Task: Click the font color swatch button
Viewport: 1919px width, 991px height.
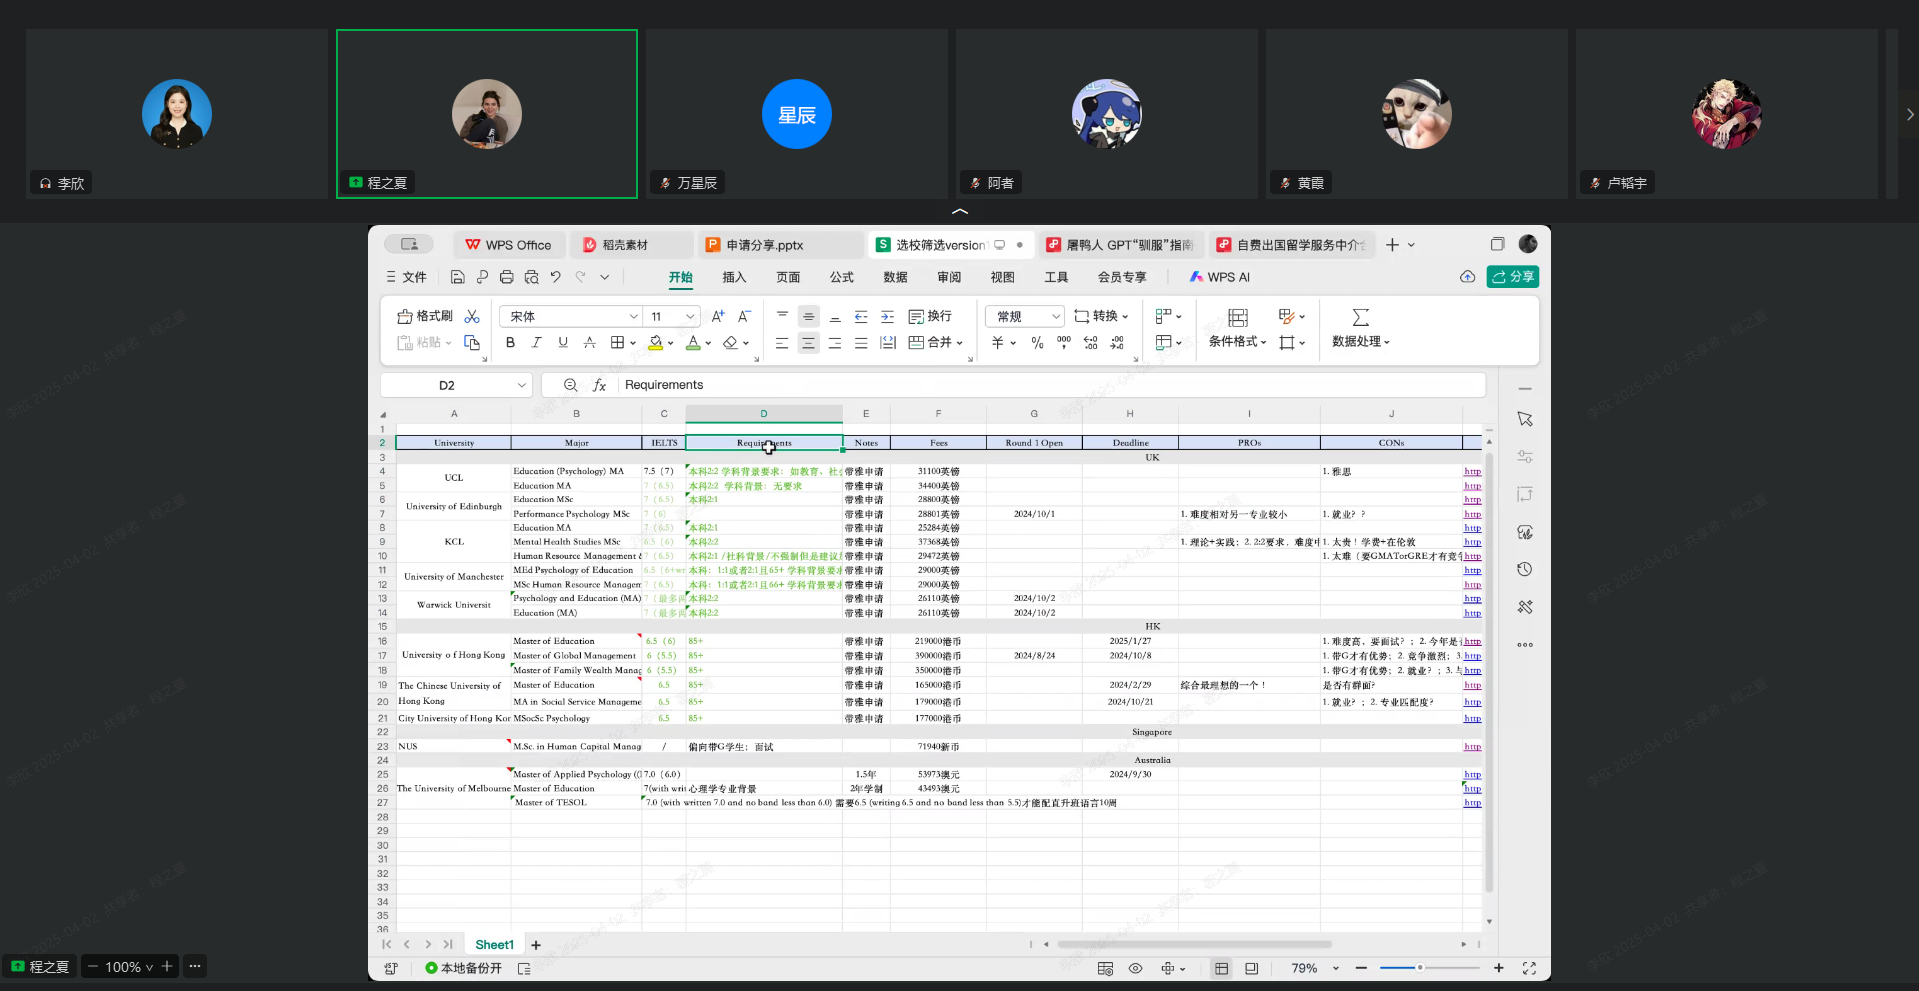Action: [x=693, y=343]
